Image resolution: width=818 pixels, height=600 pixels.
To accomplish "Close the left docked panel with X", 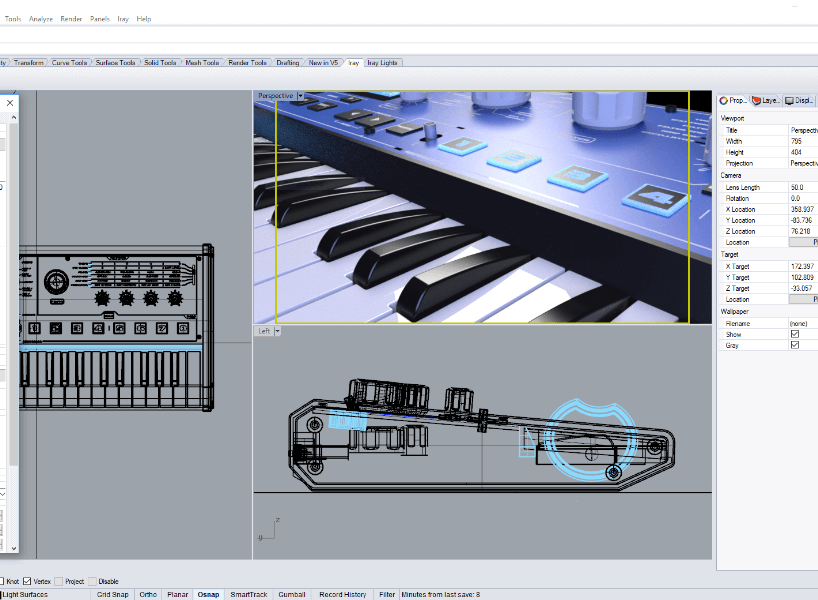I will click(x=10, y=102).
